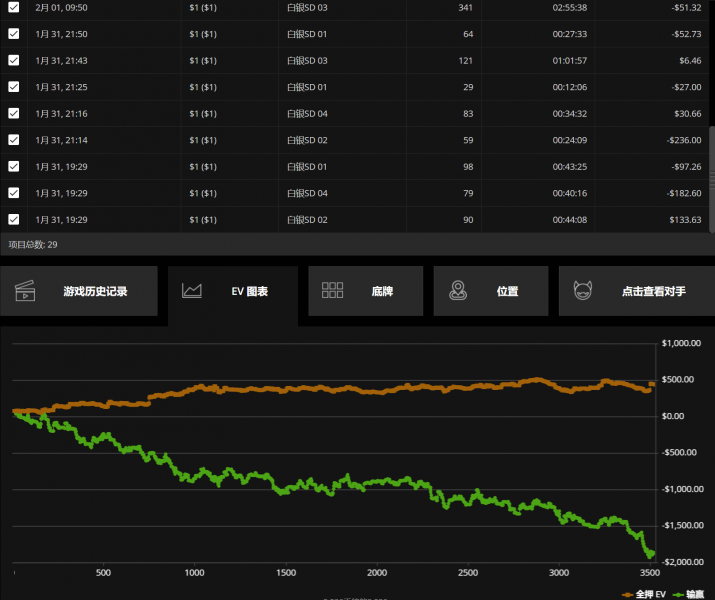Toggle checkbox on the 白银SD 04 19:29 row
This screenshot has height=600, width=715.
coord(14,193)
